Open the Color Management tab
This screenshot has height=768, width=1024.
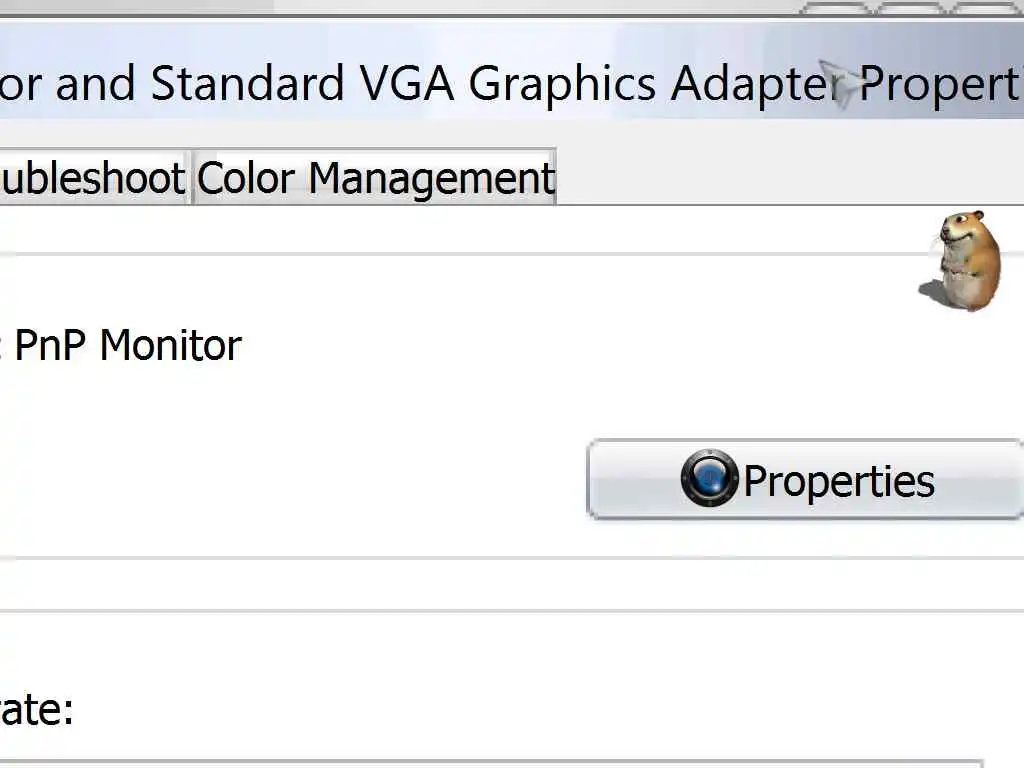(374, 178)
